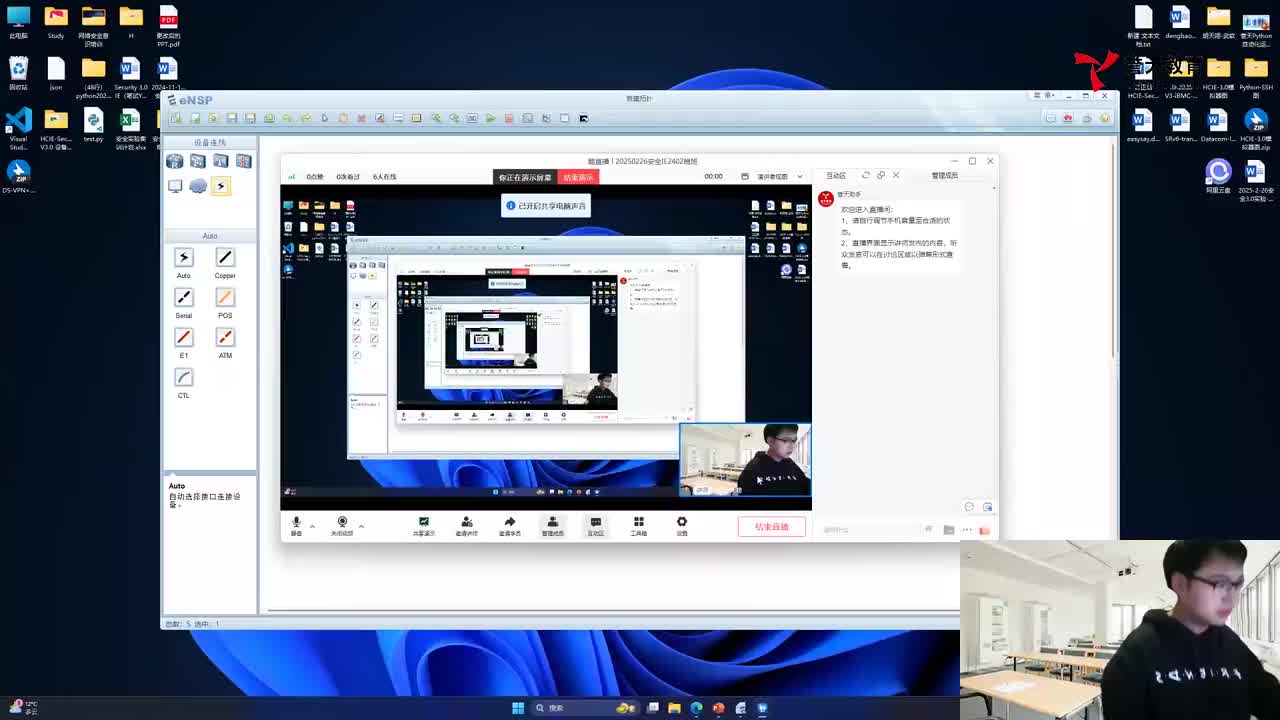The height and width of the screenshot is (720, 1280).
Task: Open the weather widget on taskbar
Action: point(24,708)
